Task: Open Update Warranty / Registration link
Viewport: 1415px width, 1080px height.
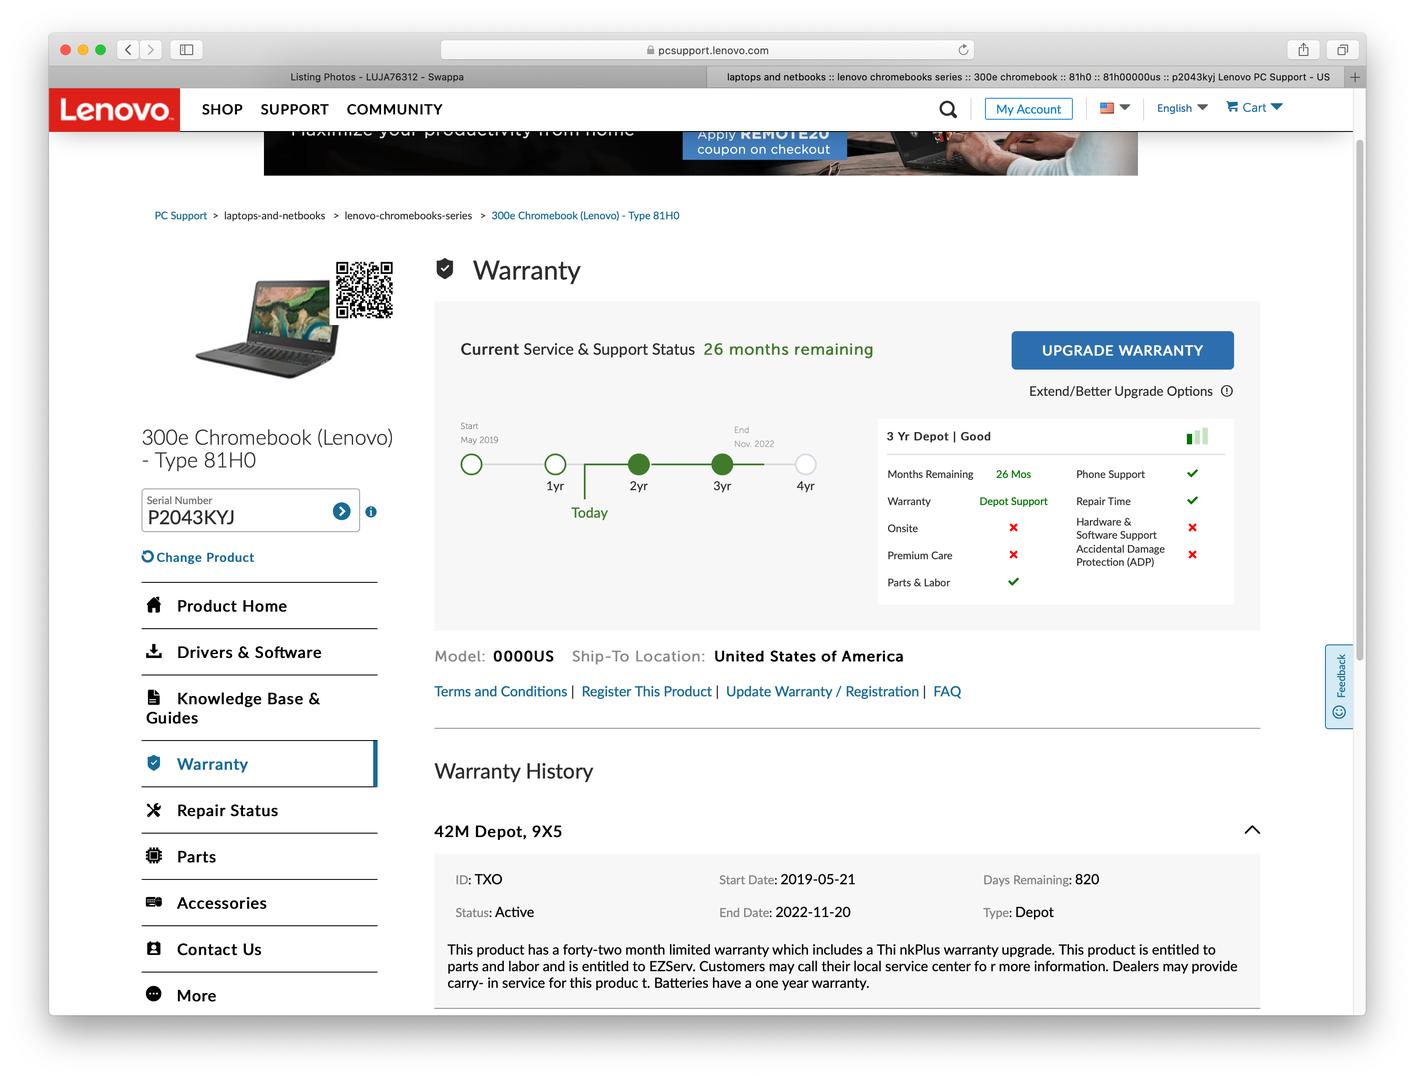Action: [822, 691]
